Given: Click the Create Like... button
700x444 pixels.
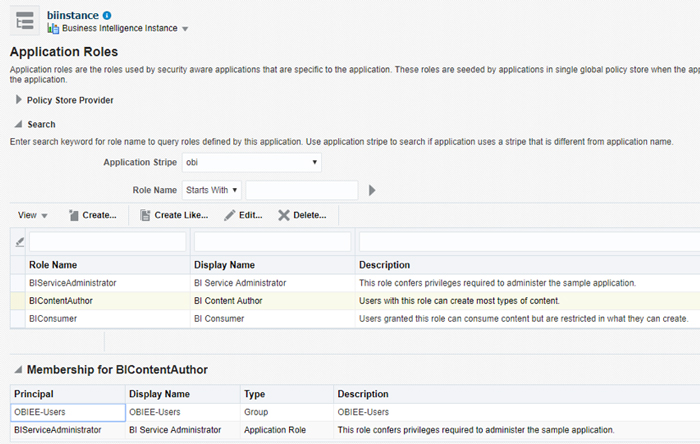Looking at the screenshot, I should click(174, 215).
